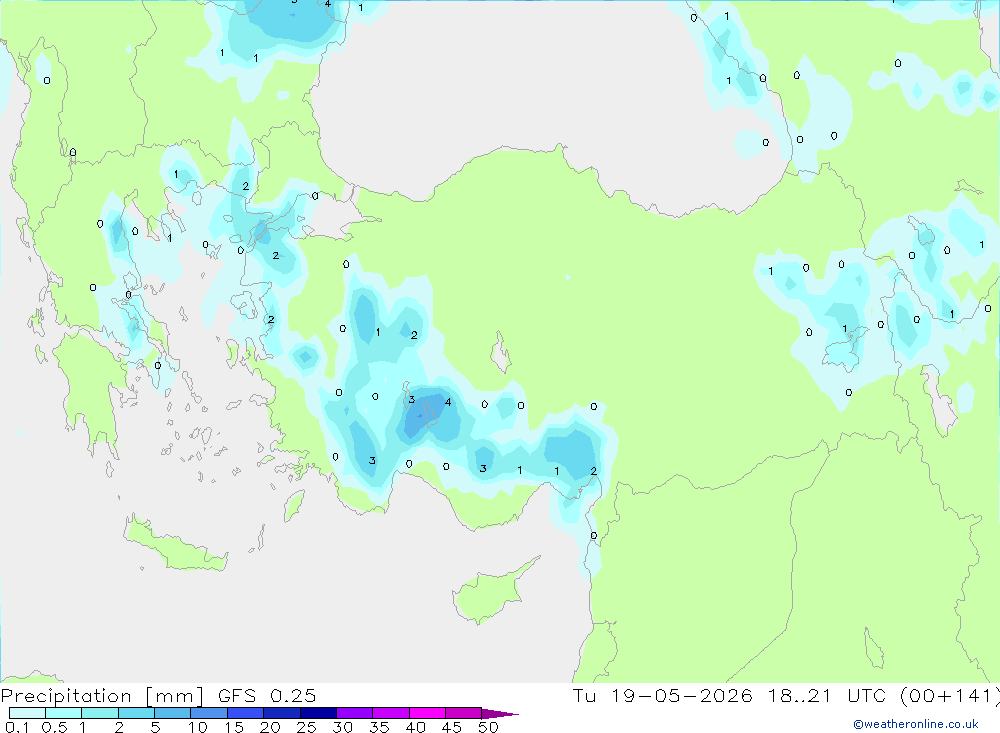Click the "GFS 0.25" model label
This screenshot has width=1000, height=733.
pos(267,695)
